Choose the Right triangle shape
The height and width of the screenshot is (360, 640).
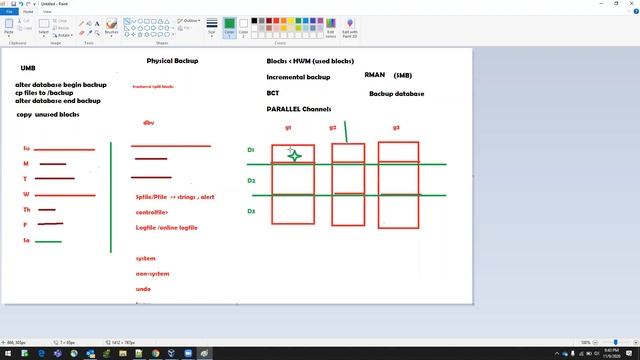click(x=127, y=28)
